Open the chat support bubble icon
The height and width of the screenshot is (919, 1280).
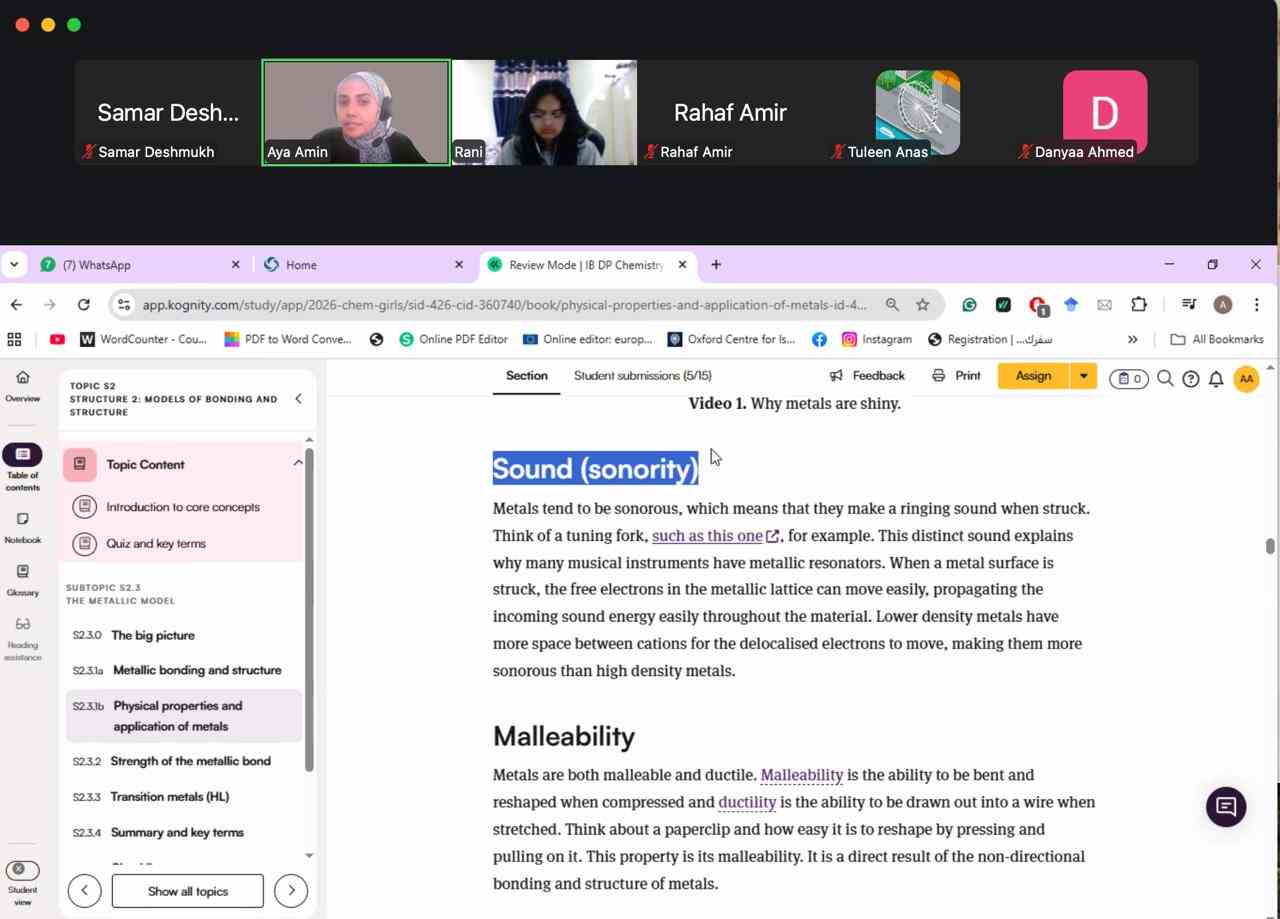(x=1225, y=807)
